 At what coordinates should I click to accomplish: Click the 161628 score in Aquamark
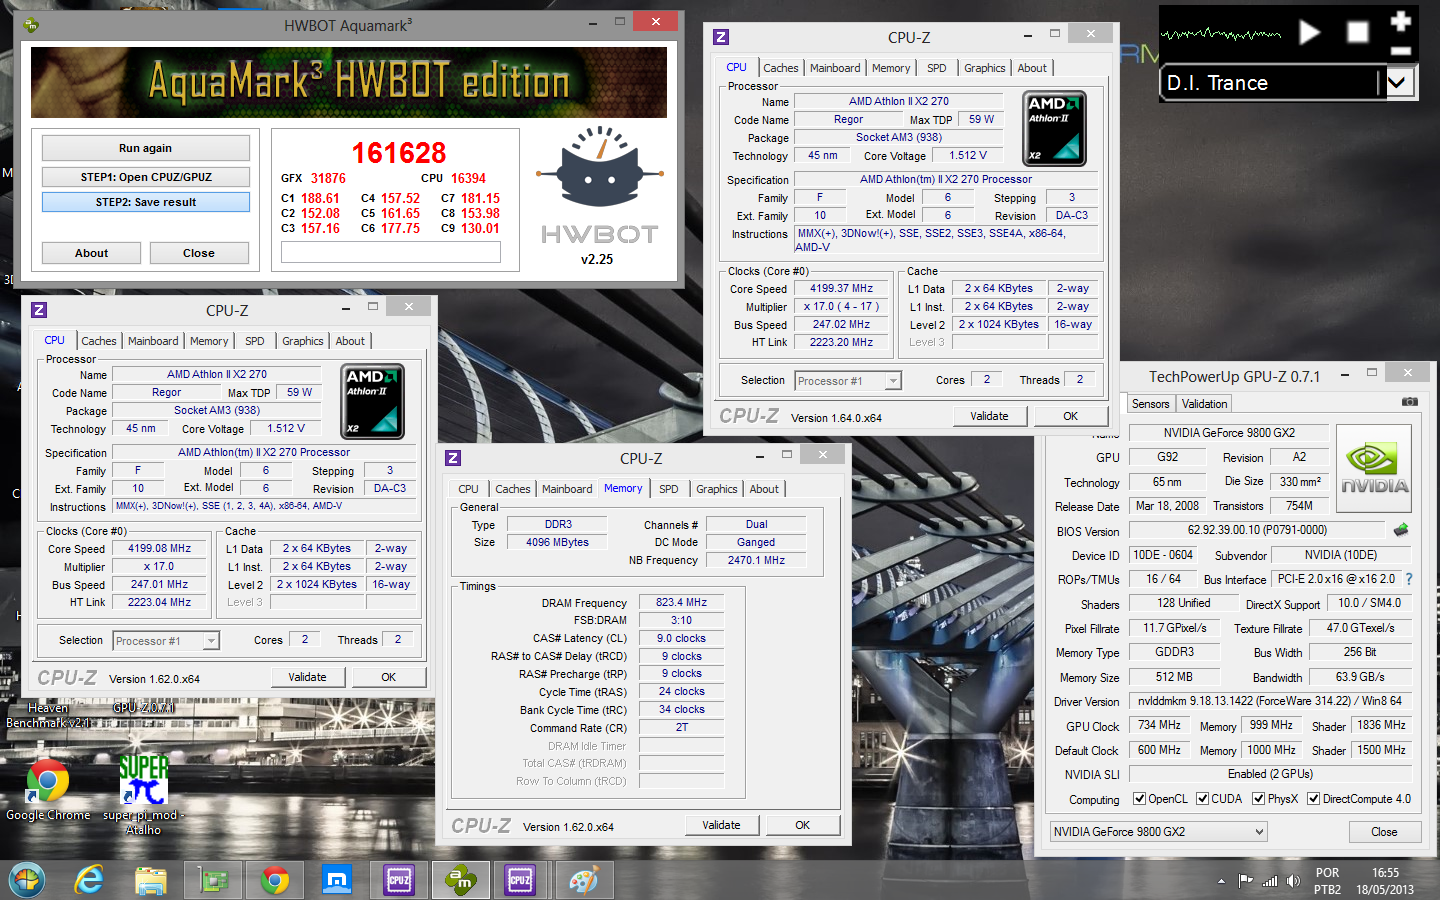(x=399, y=153)
